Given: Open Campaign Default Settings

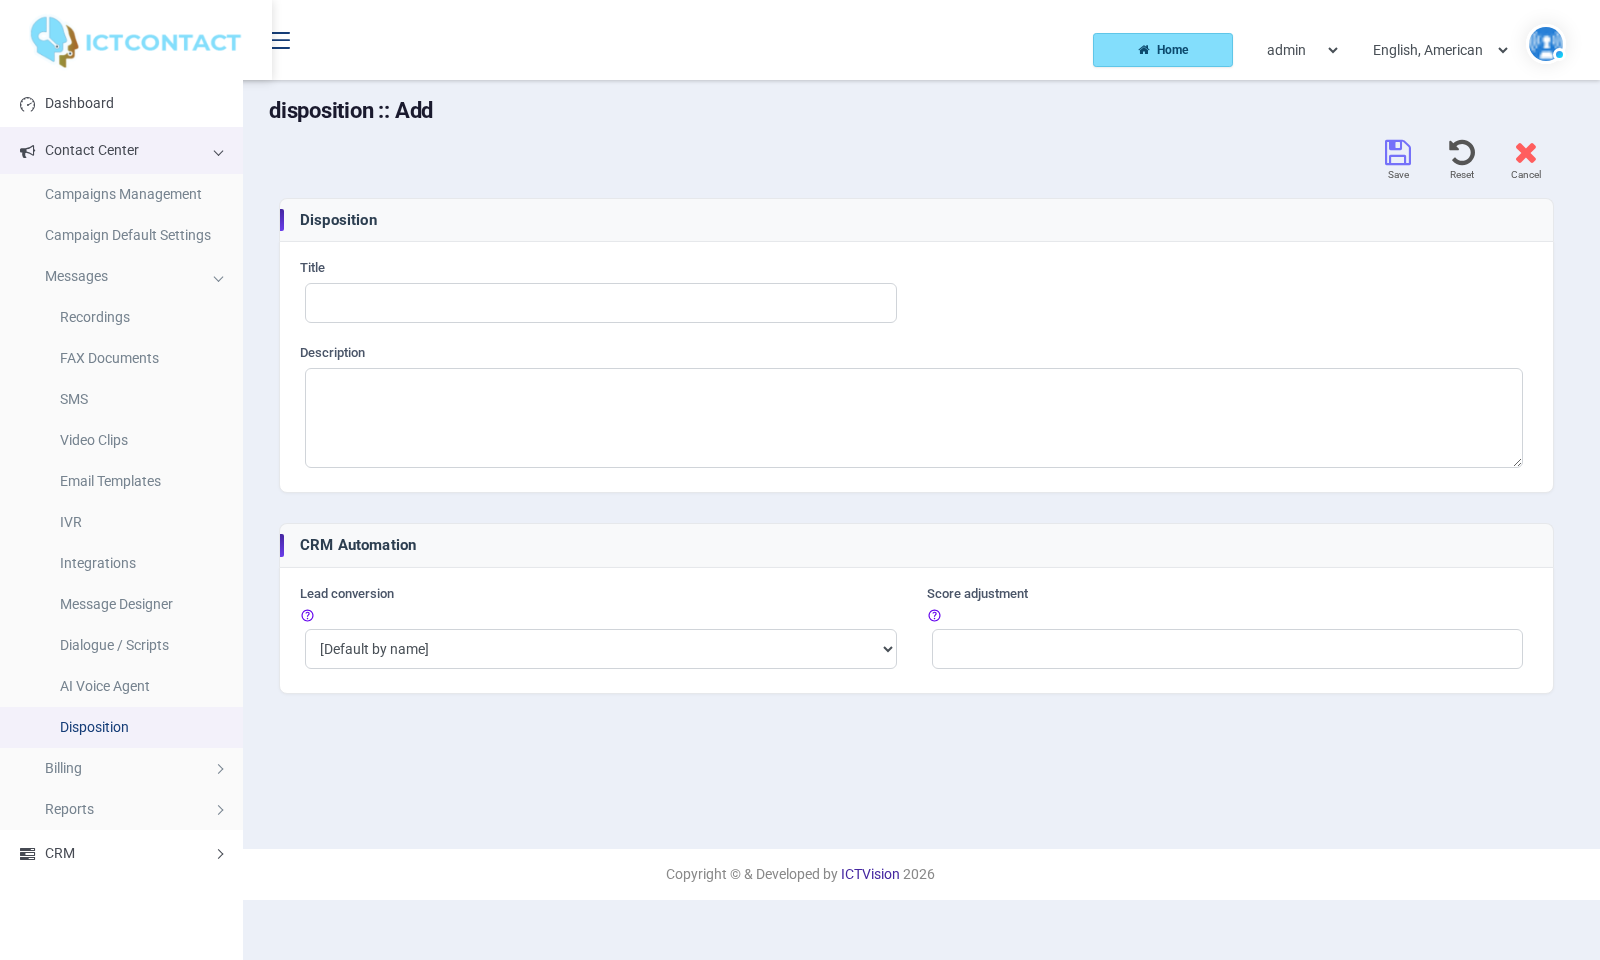Looking at the screenshot, I should click(x=128, y=235).
